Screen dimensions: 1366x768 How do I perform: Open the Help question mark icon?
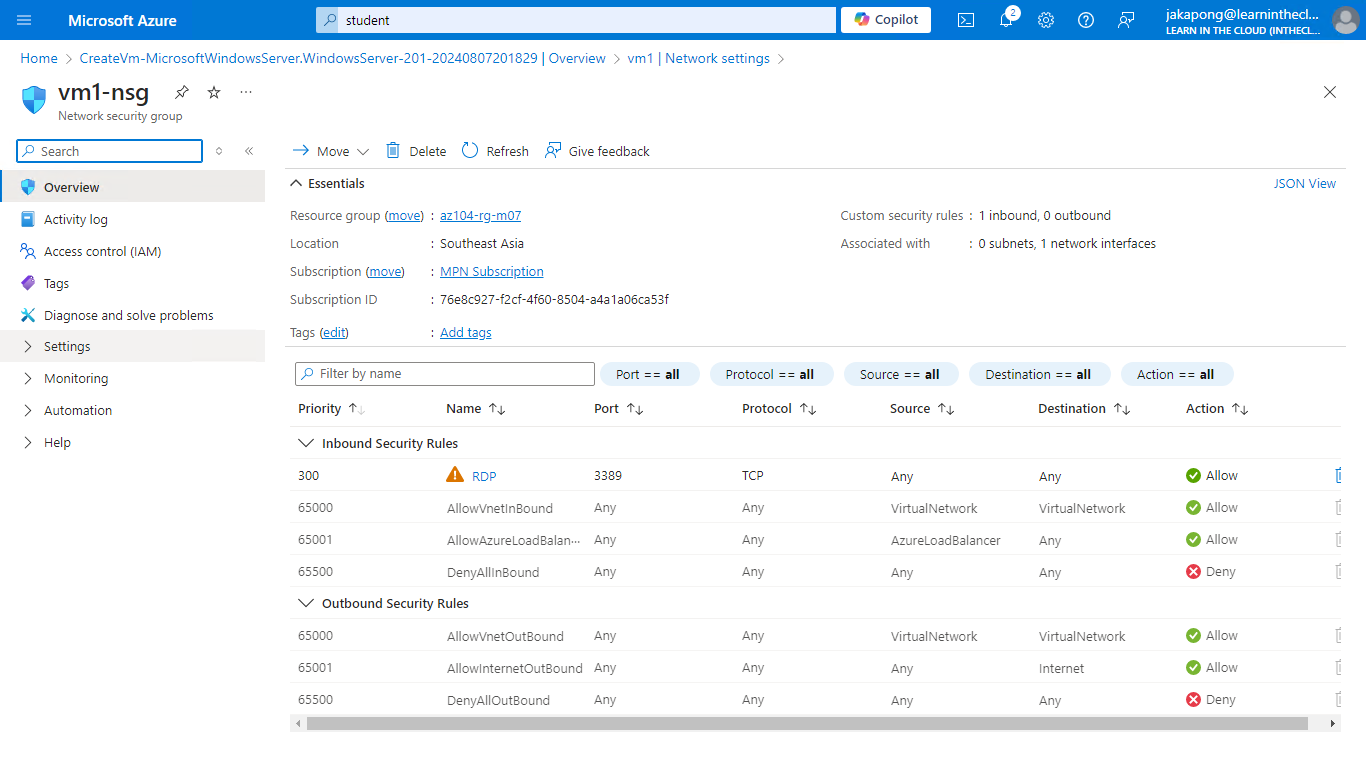tap(1086, 20)
